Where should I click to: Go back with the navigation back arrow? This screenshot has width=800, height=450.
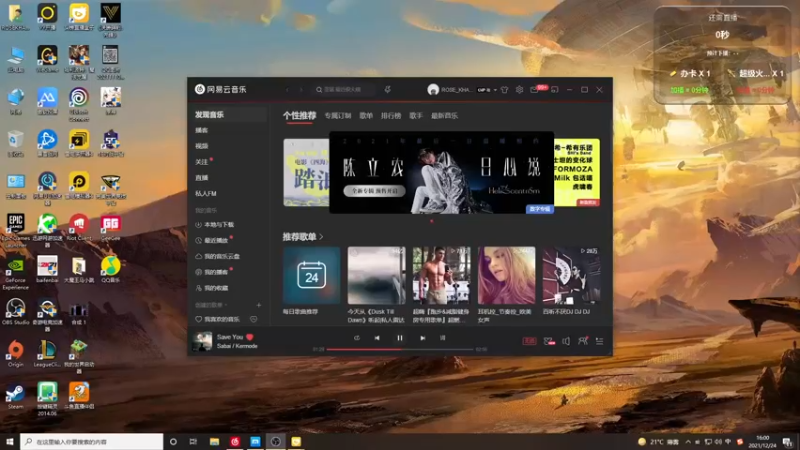(287, 89)
